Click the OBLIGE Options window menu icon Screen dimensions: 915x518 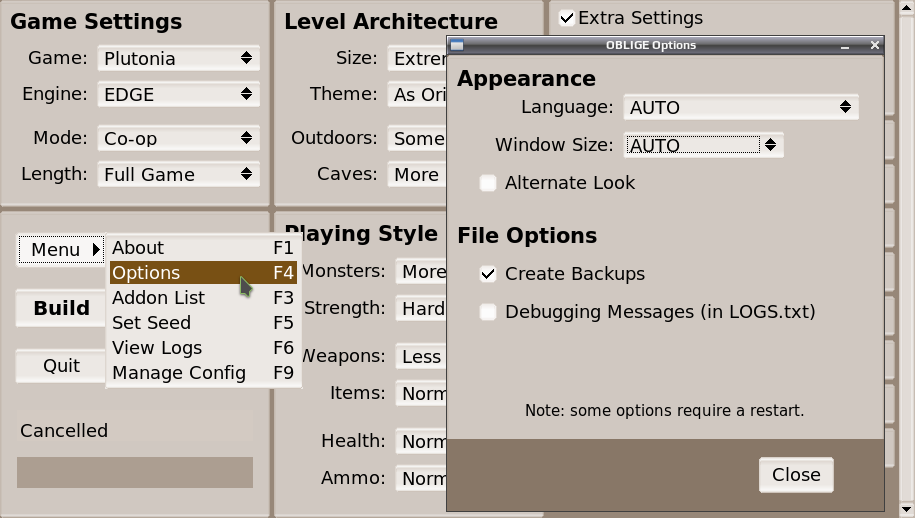pyautogui.click(x=457, y=45)
